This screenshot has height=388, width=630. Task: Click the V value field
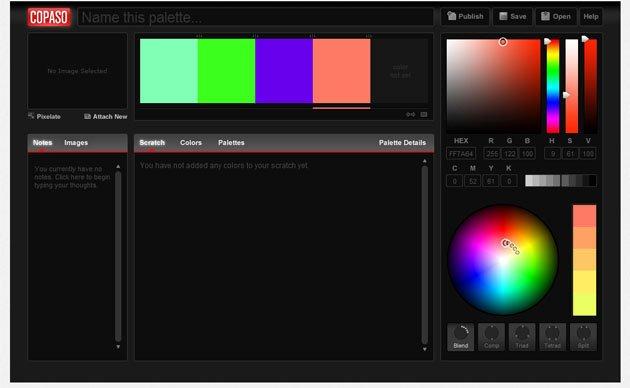coord(588,153)
